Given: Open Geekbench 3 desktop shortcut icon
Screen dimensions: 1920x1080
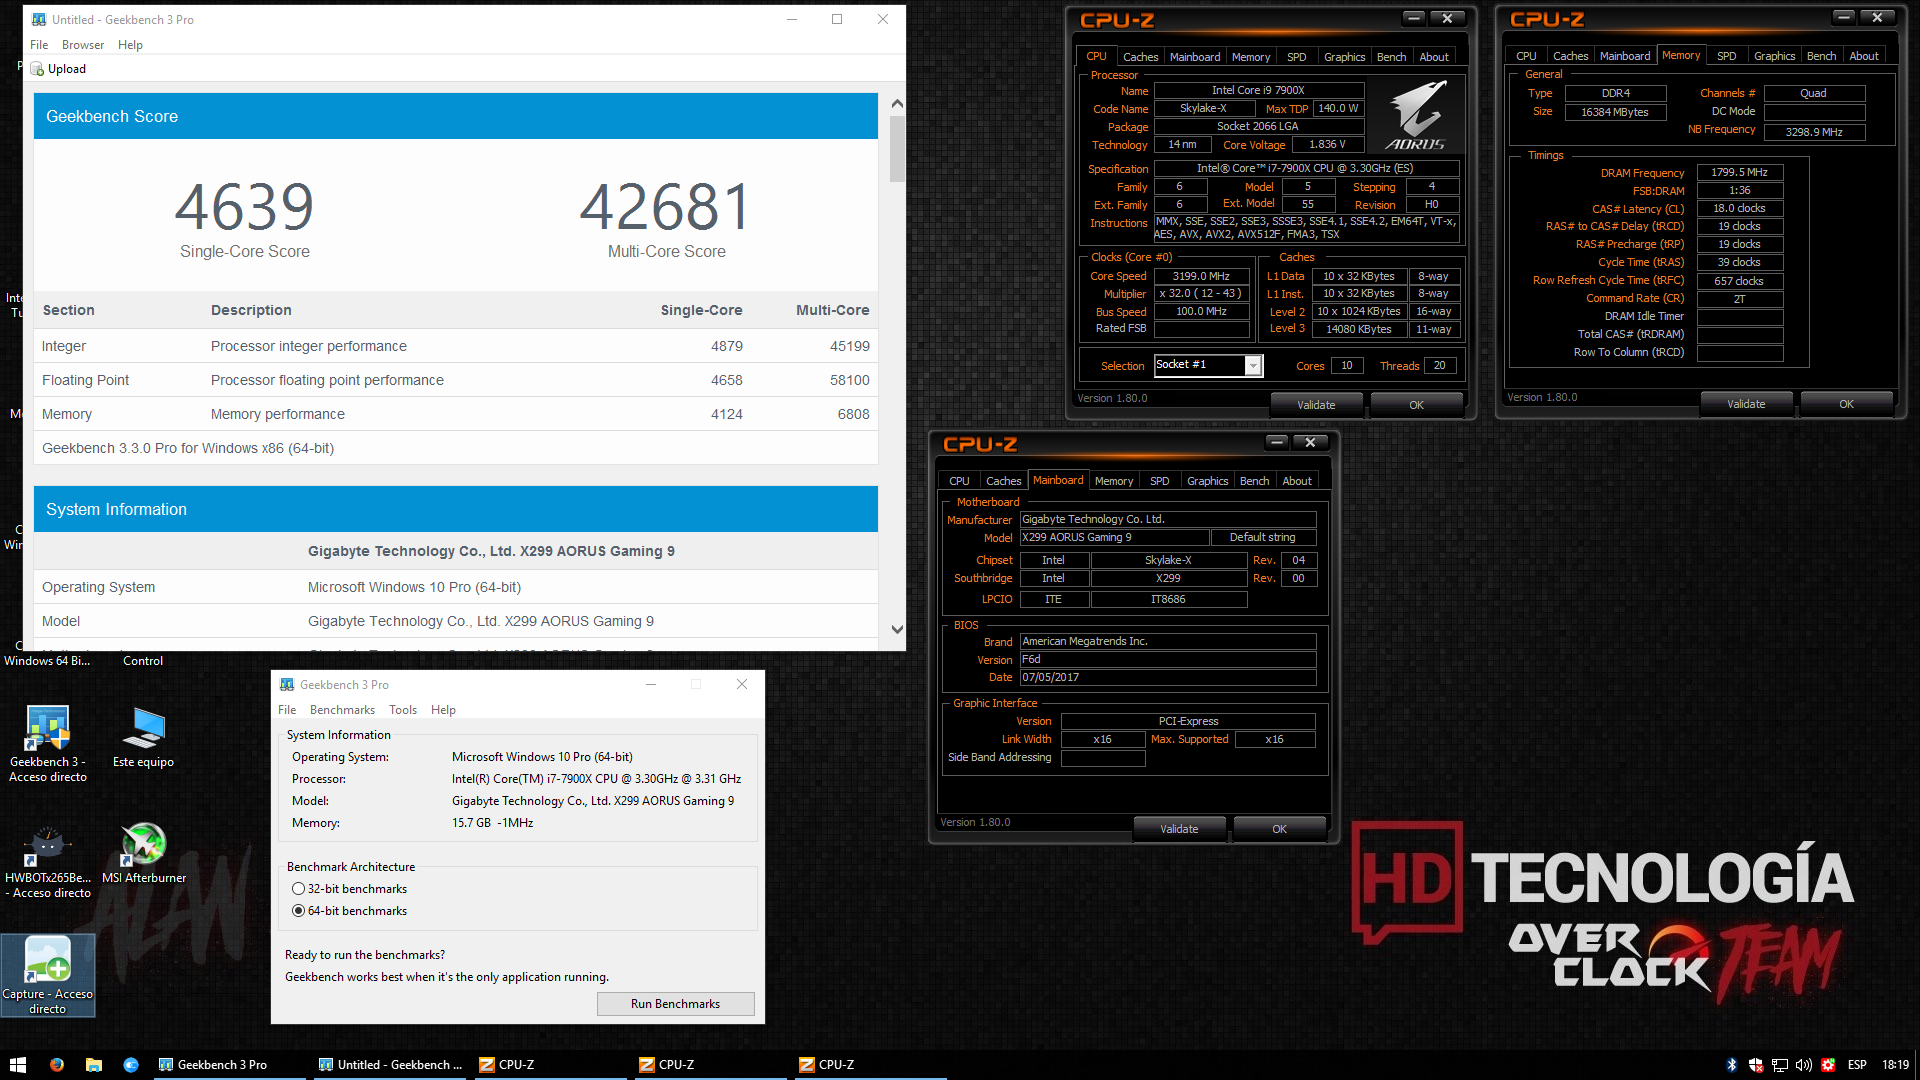Looking at the screenshot, I should (47, 728).
